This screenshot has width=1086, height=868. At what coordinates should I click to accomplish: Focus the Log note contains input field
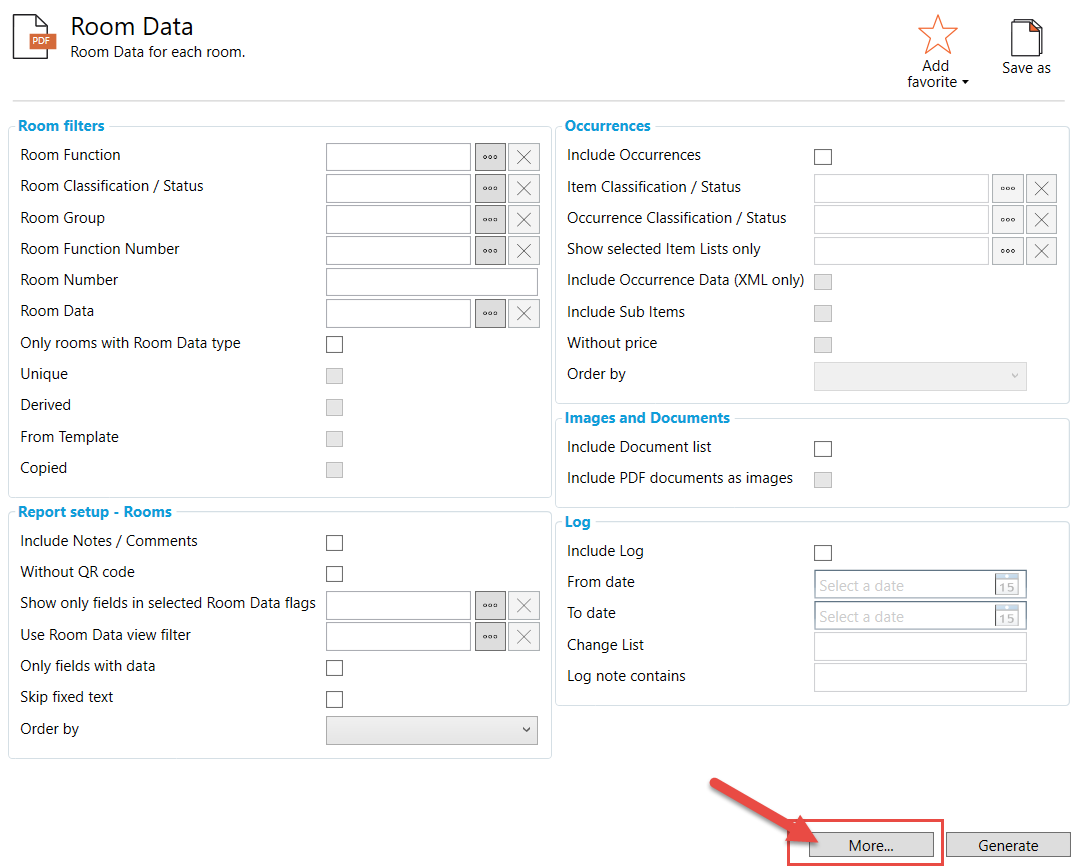tap(920, 678)
